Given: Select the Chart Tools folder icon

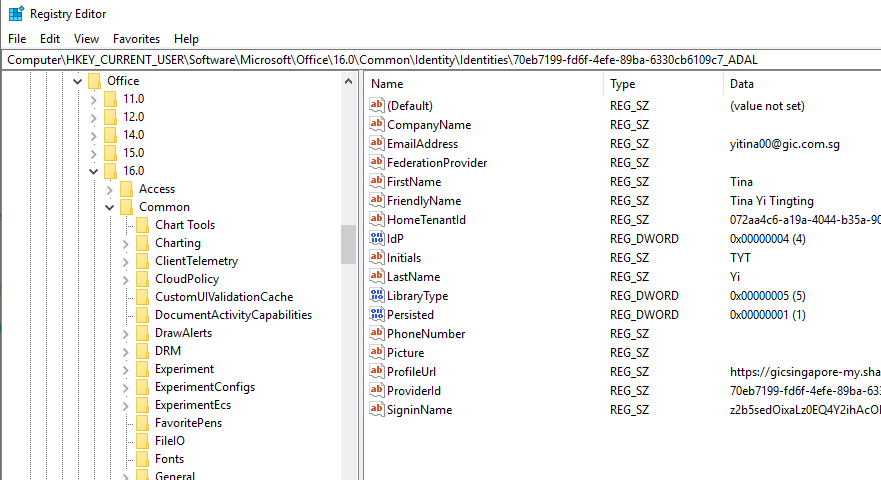Looking at the screenshot, I should click(143, 225).
